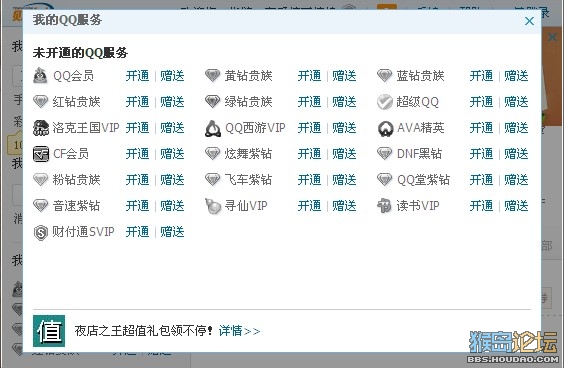Open 开通 for 蓝钻贵族
Image resolution: width=564 pixels, height=368 pixels.
coord(481,76)
